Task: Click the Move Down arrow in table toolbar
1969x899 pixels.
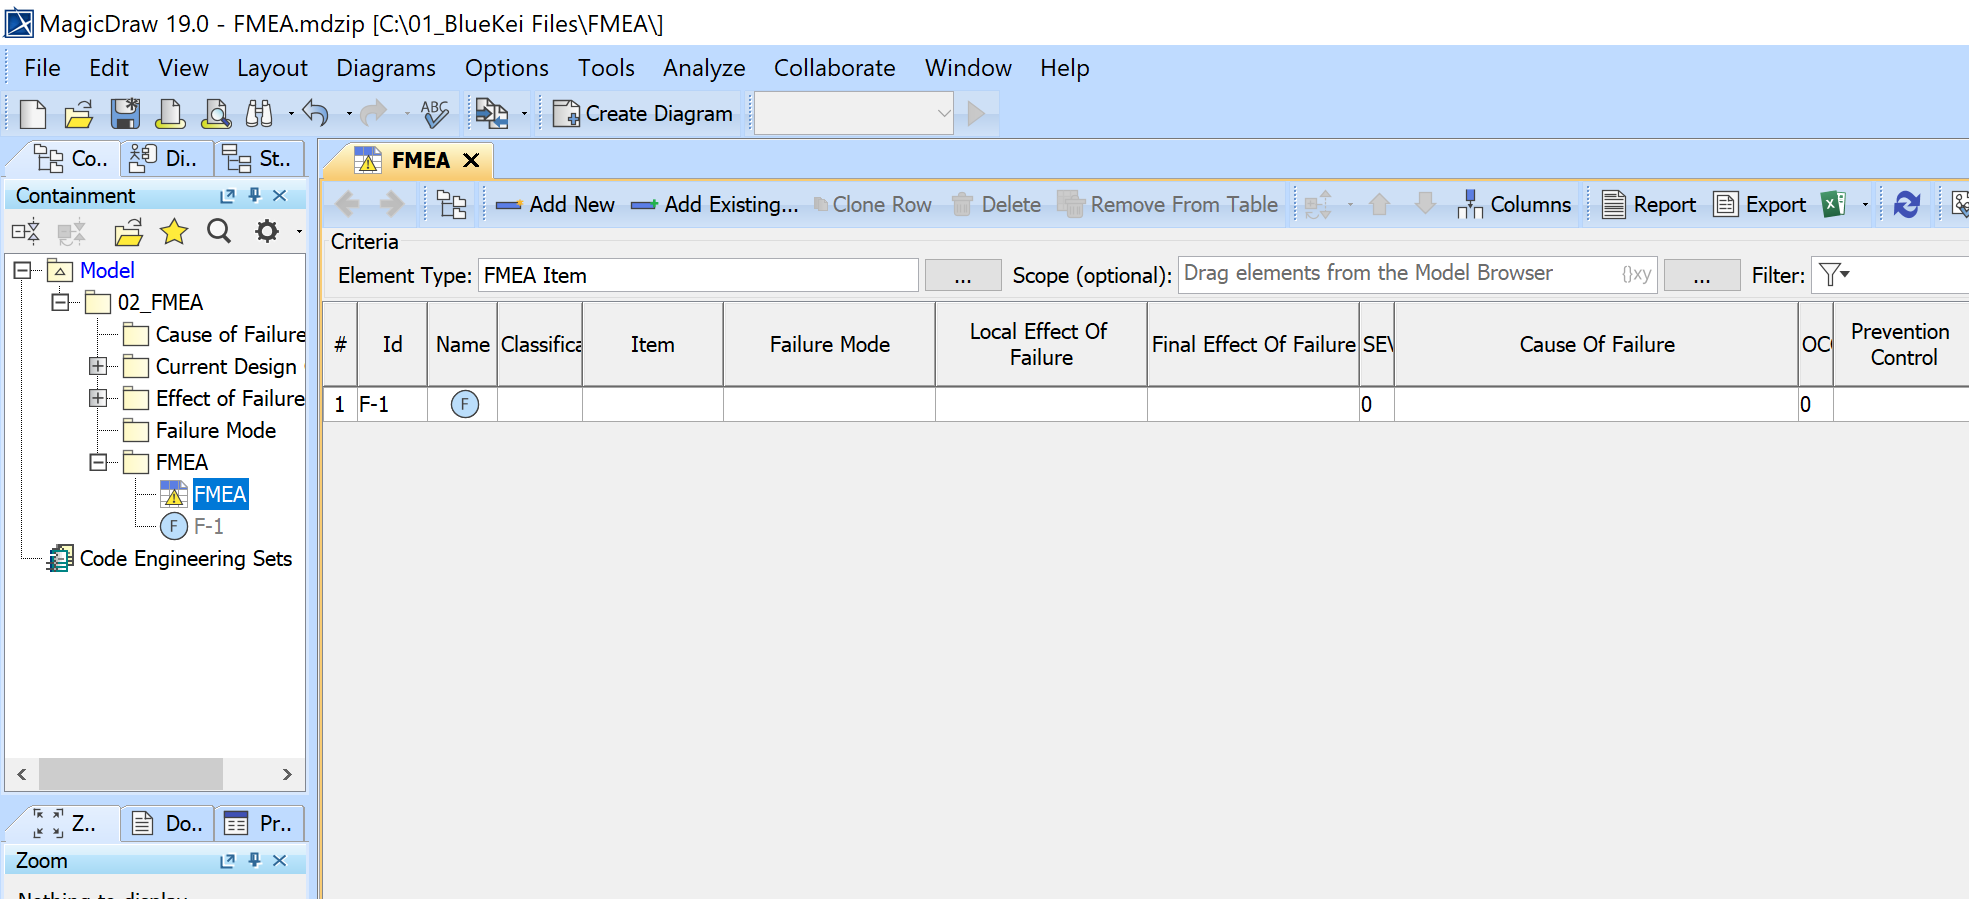Action: (x=1426, y=204)
